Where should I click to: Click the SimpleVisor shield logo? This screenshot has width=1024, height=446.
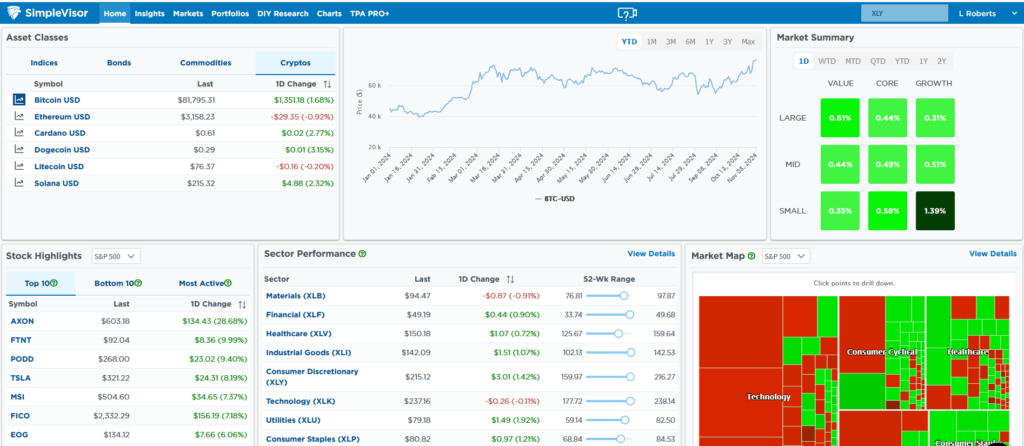pos(14,13)
